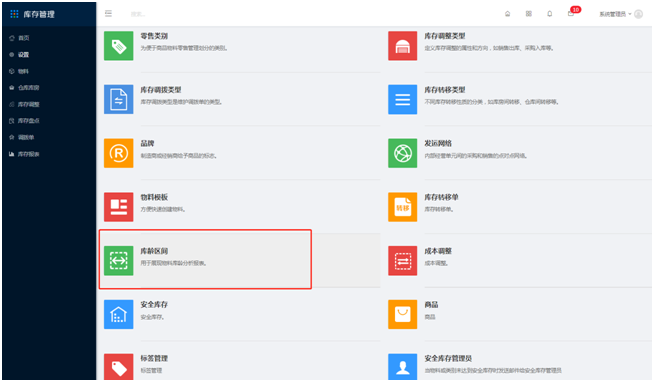Viewport: 654px width, 382px height.
Task: Open the 库存转移类型 blue list icon
Action: (402, 99)
